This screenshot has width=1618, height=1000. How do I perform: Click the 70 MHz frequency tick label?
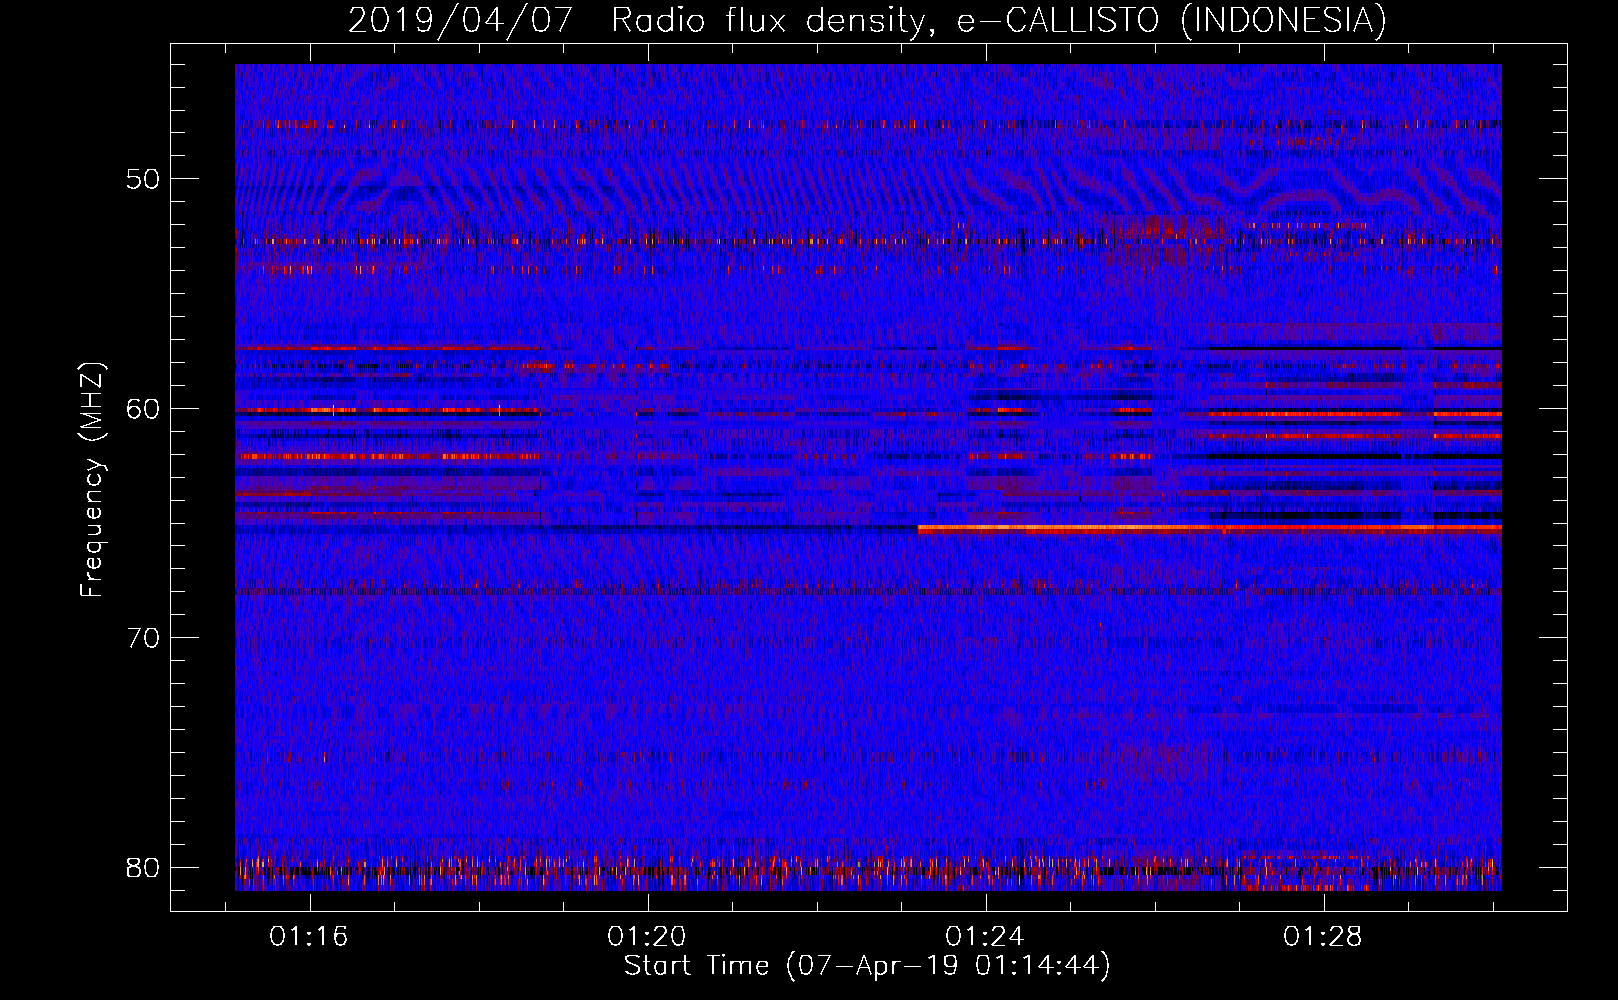[143, 638]
